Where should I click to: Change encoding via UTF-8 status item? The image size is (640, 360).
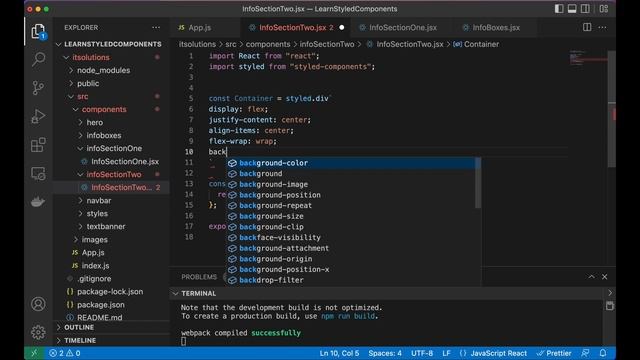pyautogui.click(x=422, y=353)
